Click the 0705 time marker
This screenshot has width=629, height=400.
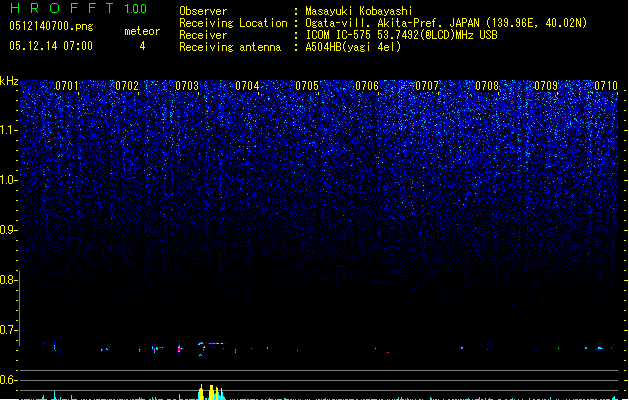click(x=307, y=86)
